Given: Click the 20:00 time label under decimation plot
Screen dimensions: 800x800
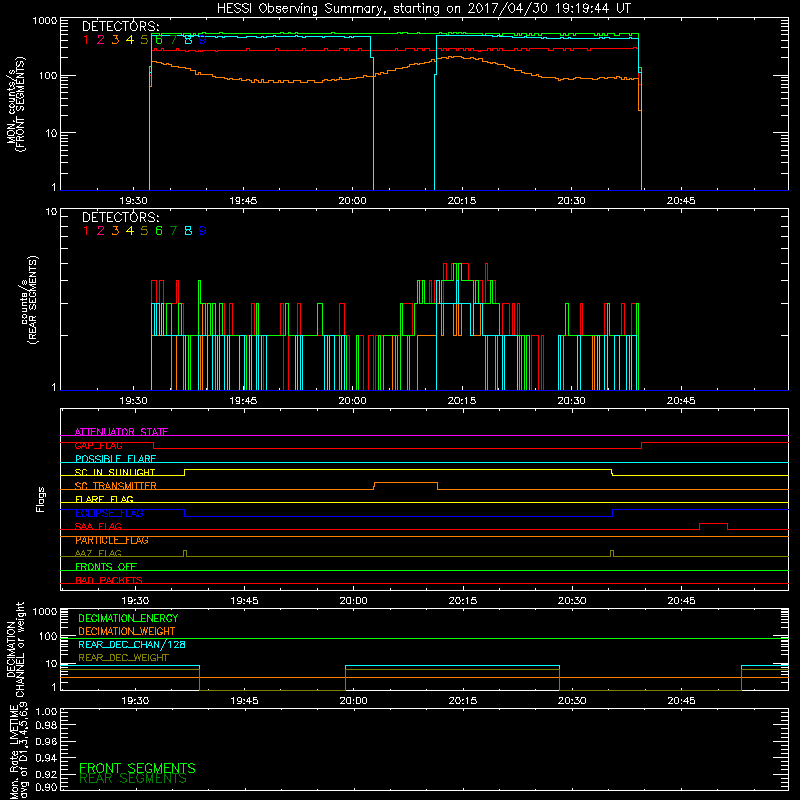Looking at the screenshot, I should 353,701.
